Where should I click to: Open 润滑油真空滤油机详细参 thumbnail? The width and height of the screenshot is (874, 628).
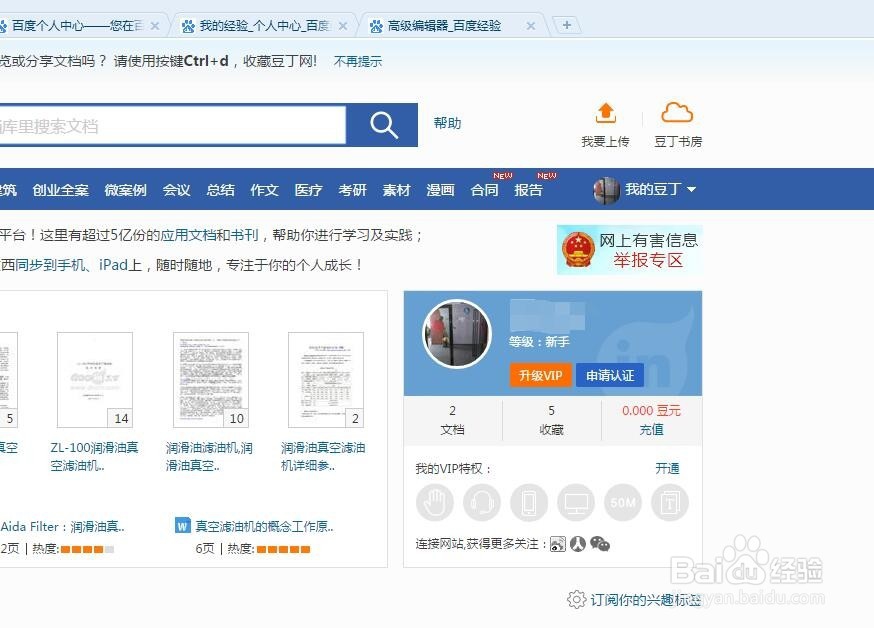[326, 380]
